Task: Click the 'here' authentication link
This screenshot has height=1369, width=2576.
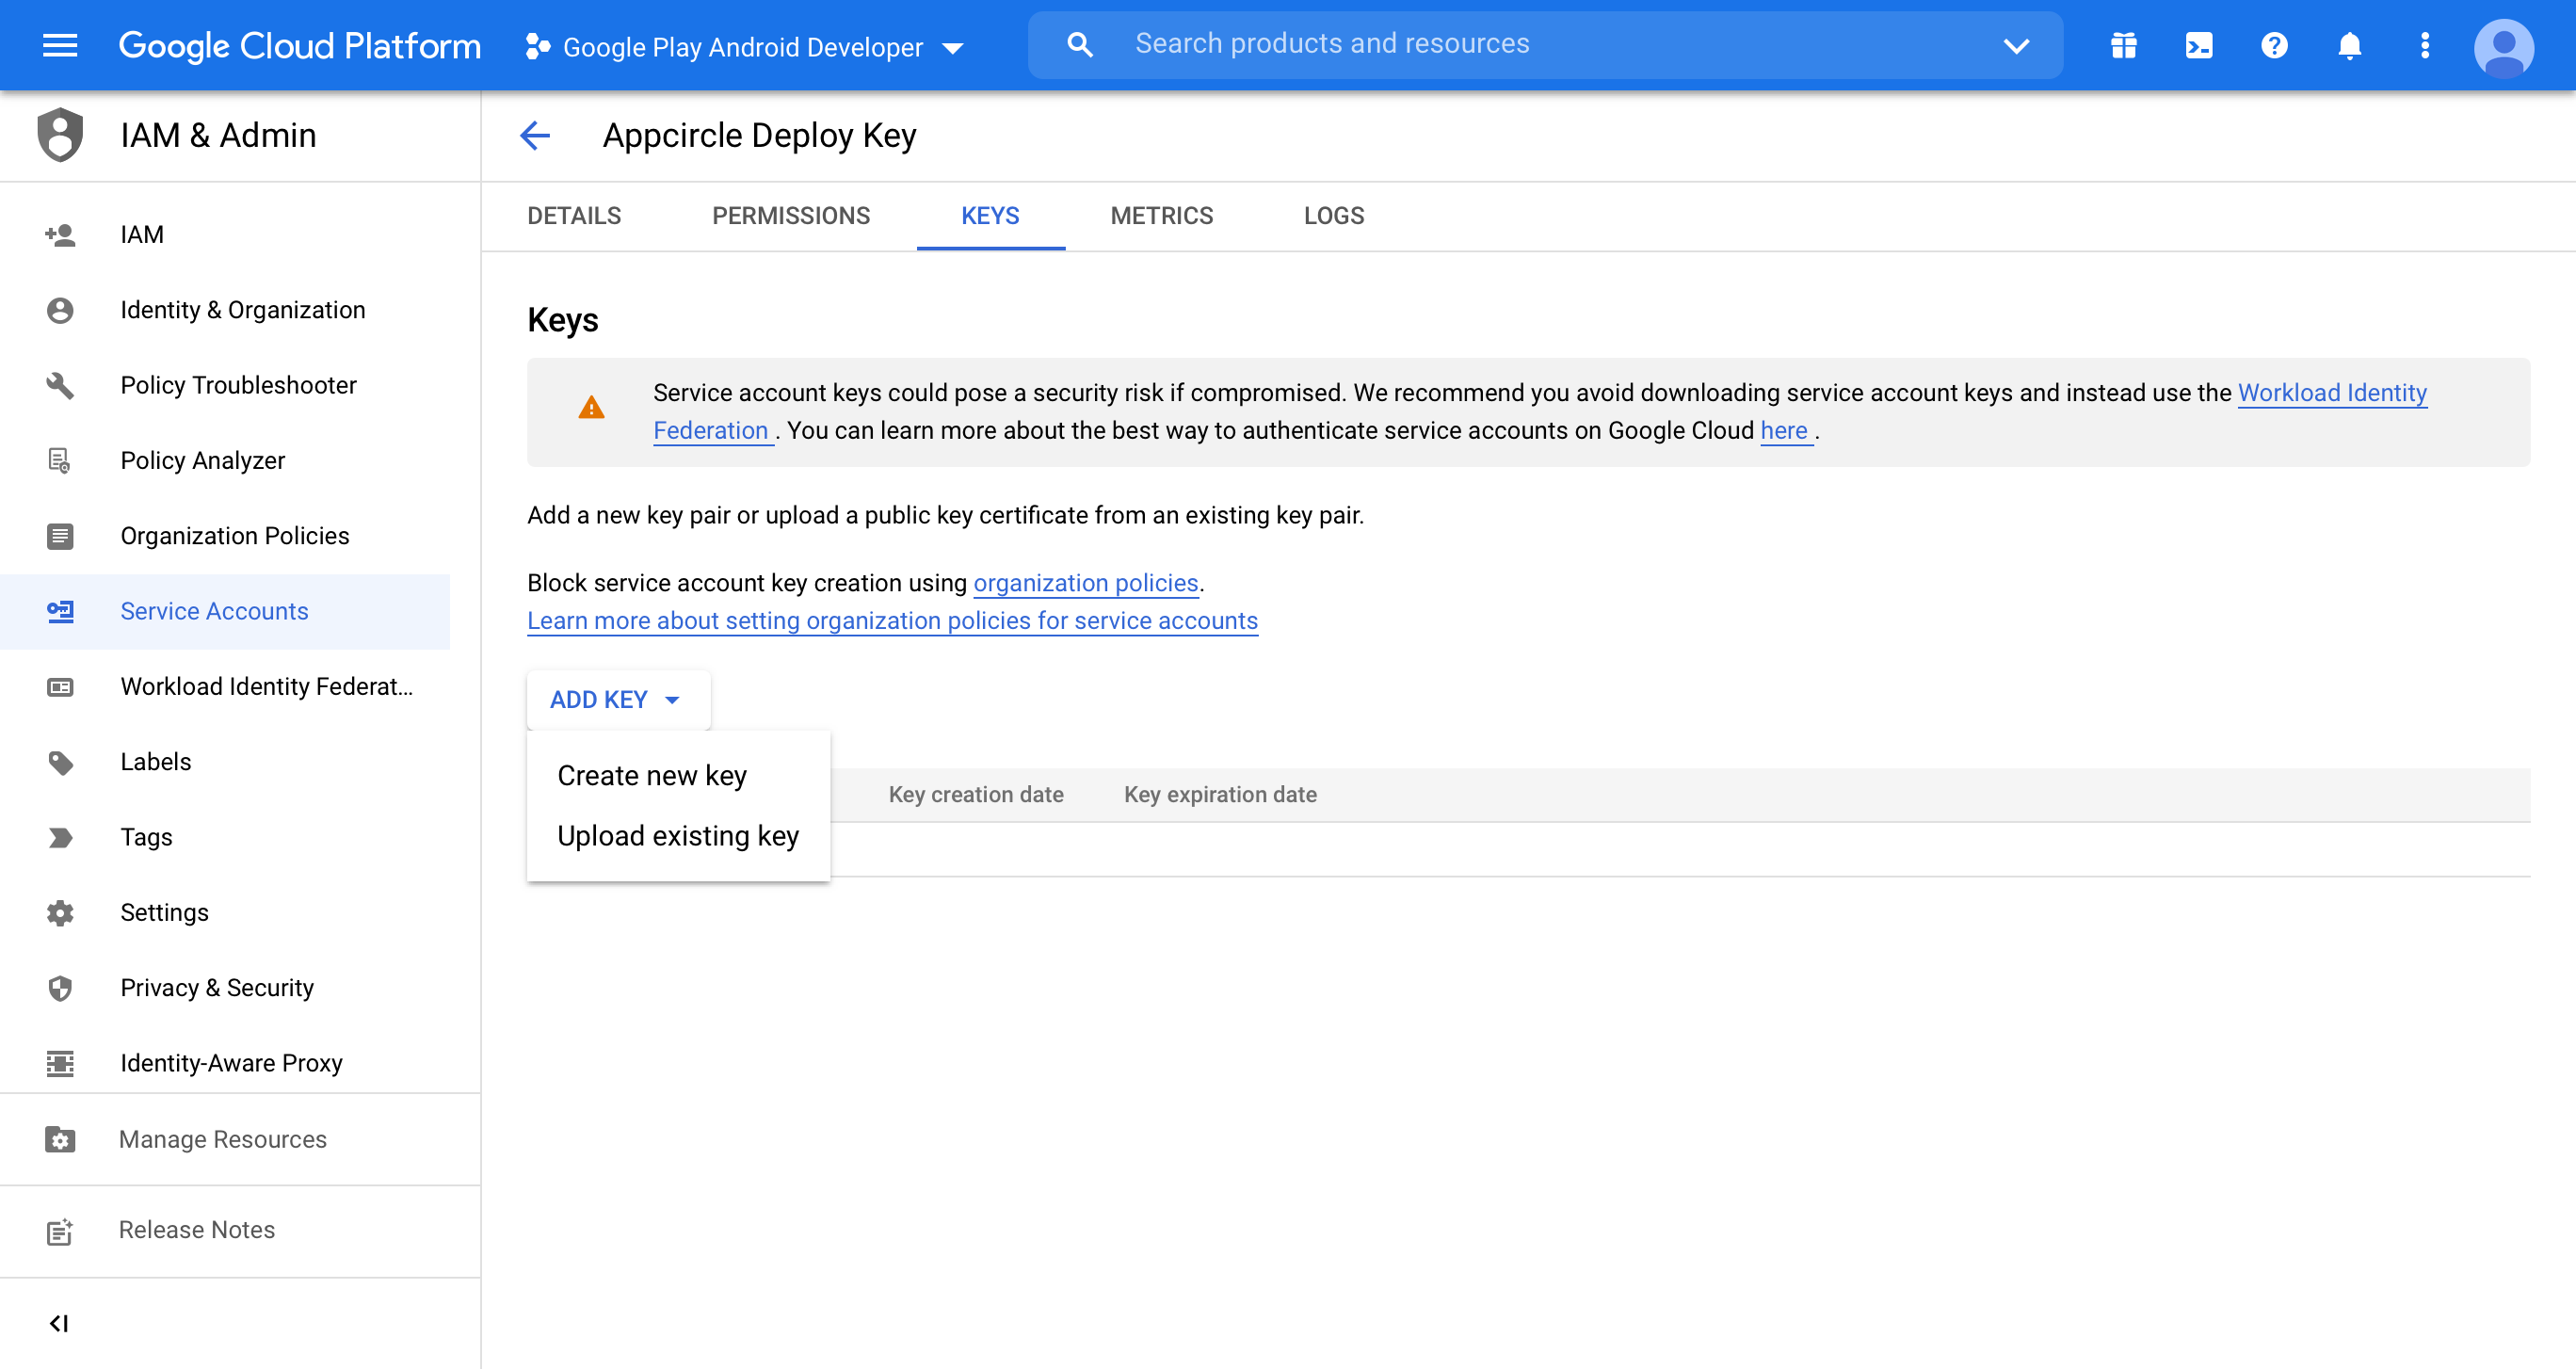Action: point(1784,430)
